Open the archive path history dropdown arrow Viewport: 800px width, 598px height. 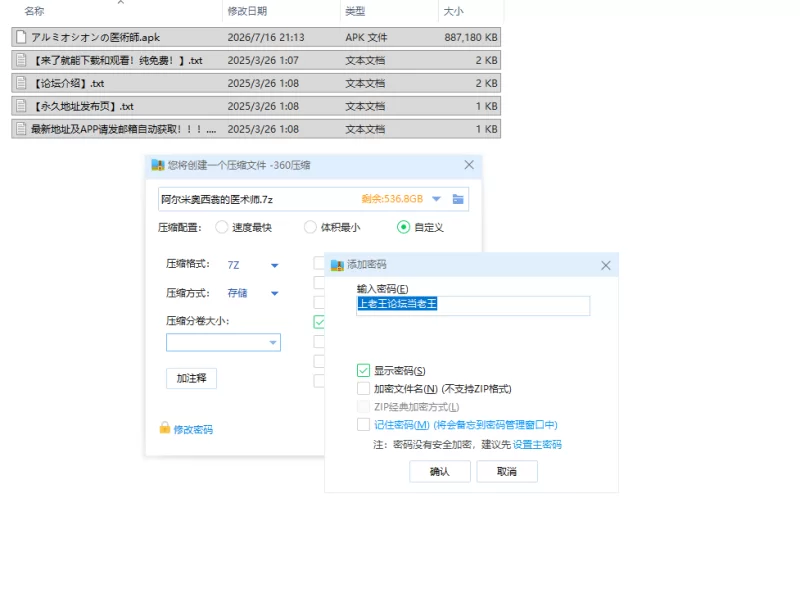[436, 199]
